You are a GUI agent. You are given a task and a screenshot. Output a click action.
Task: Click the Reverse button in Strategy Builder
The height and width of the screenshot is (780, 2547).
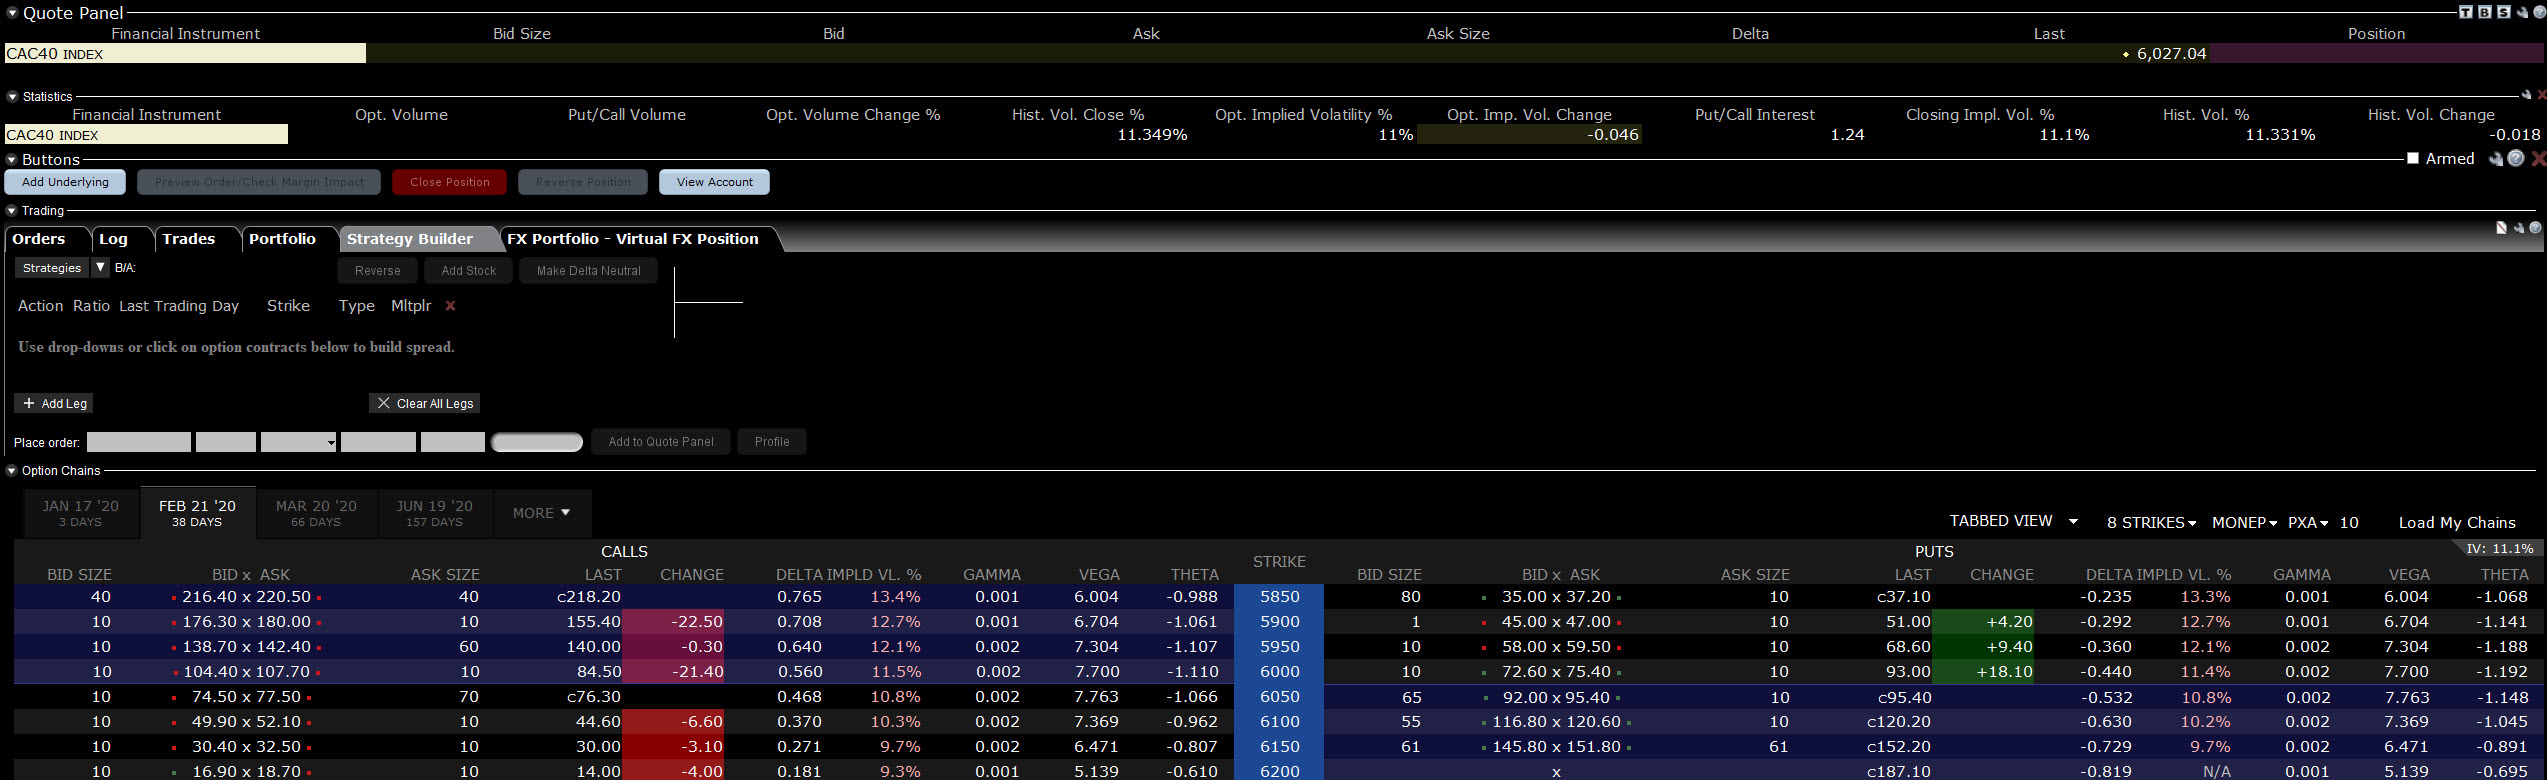(x=378, y=271)
